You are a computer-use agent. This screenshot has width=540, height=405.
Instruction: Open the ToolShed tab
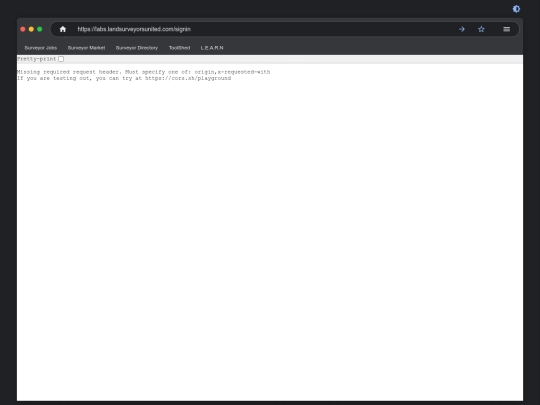coord(179,48)
